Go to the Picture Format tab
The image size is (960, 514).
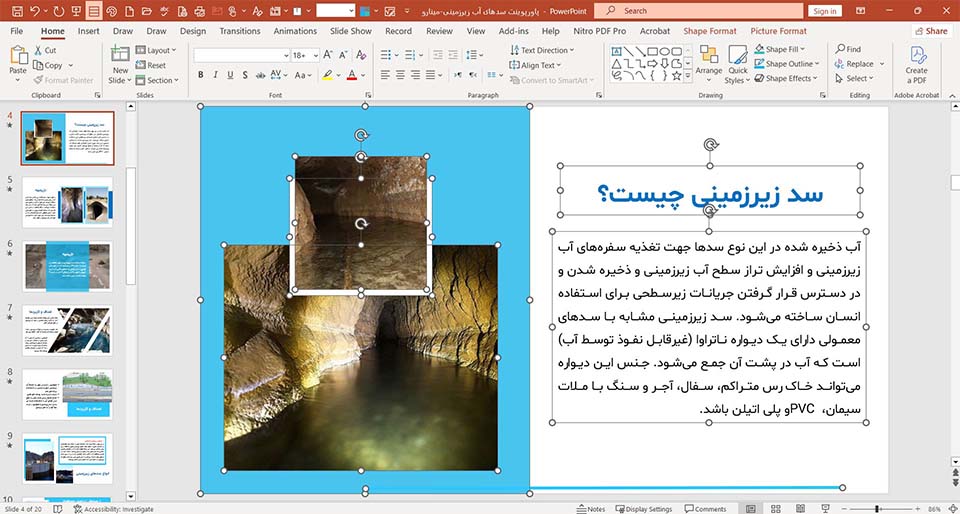[779, 31]
